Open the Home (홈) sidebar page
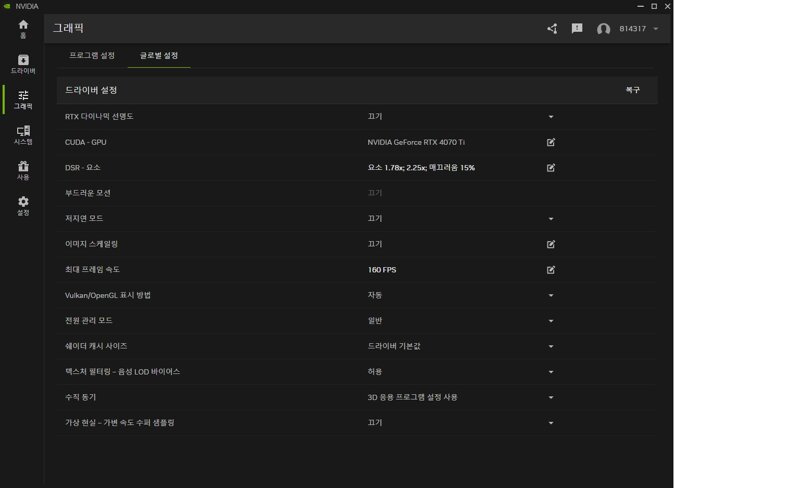The width and height of the screenshot is (800, 488). tap(23, 29)
